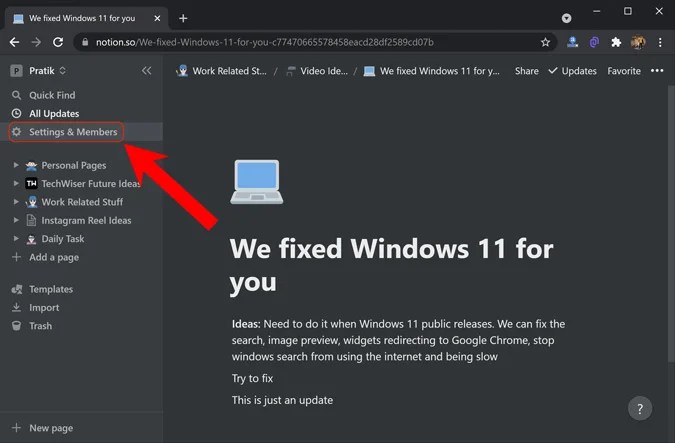The height and width of the screenshot is (443, 675).
Task: Click the blue person extension icon
Action: [x=572, y=42]
